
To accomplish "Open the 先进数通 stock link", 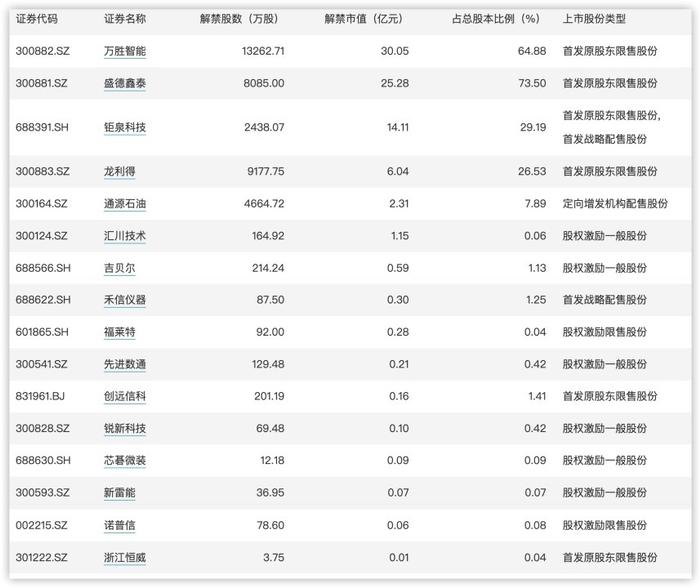I will click(x=125, y=364).
